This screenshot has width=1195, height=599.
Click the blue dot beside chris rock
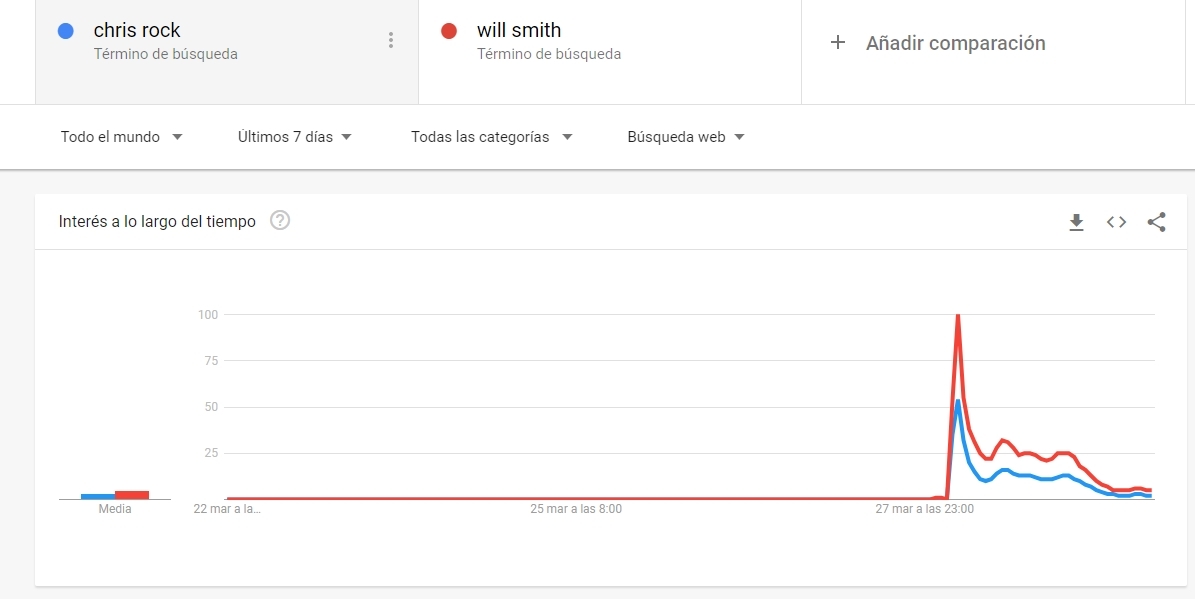click(66, 31)
